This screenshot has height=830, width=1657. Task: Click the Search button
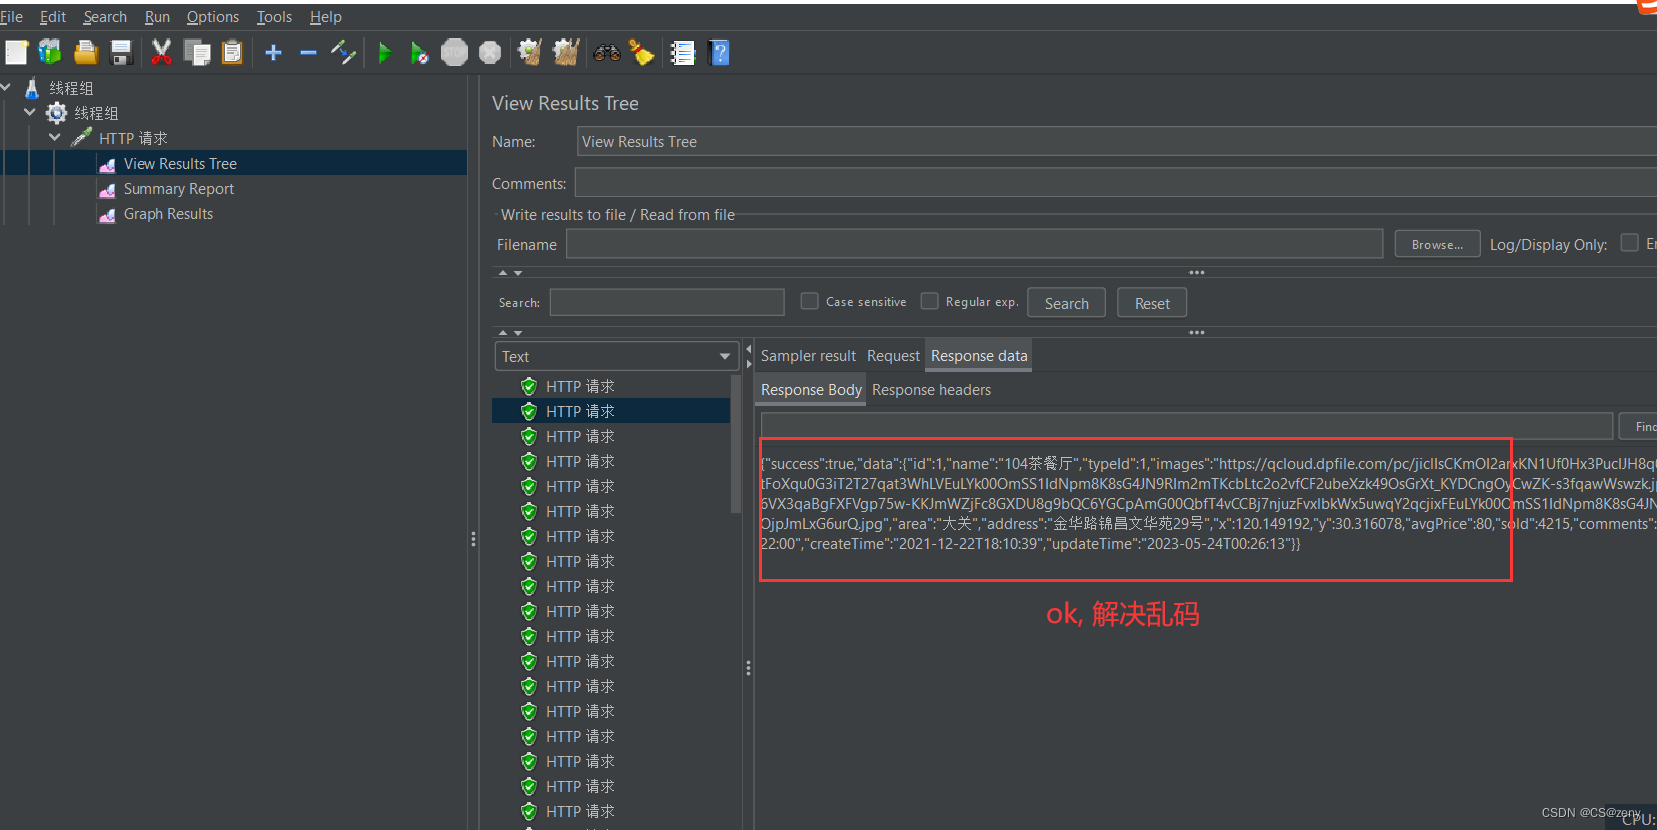[x=1066, y=303]
